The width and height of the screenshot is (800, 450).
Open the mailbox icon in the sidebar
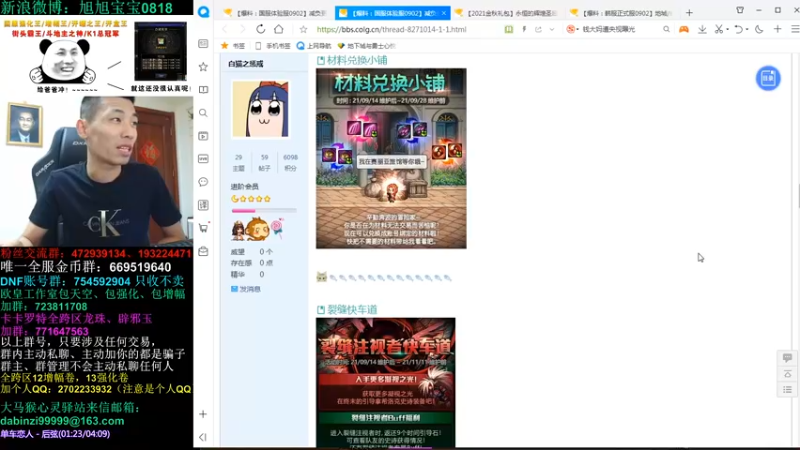tap(203, 251)
